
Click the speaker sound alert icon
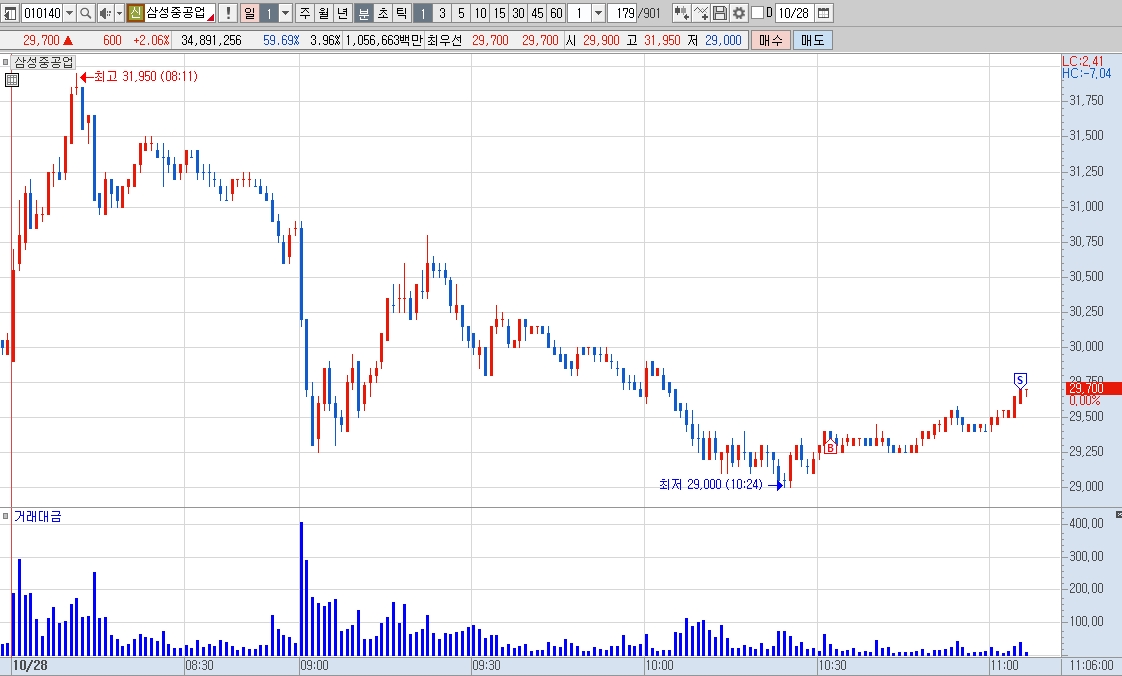pos(104,13)
